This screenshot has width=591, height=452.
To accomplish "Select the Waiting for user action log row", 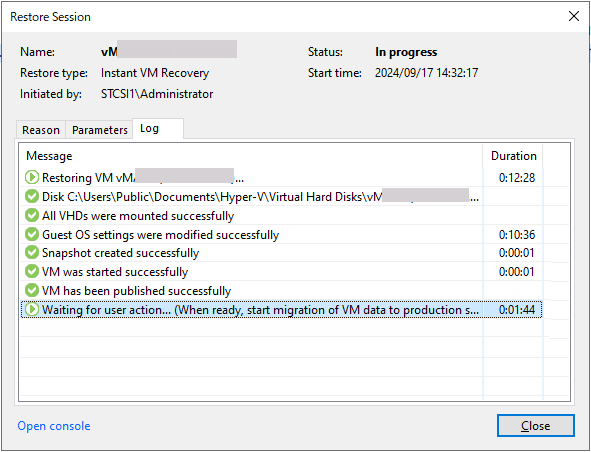I will point(282,310).
